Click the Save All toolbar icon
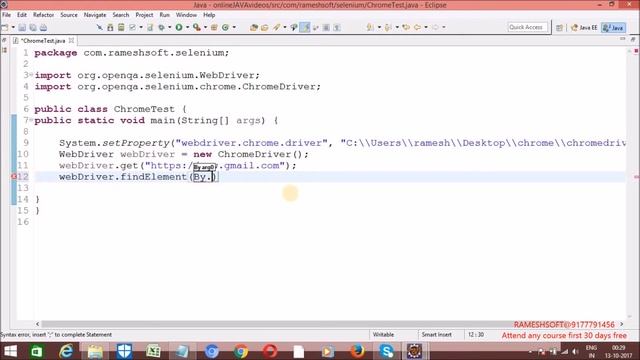 click(33, 27)
